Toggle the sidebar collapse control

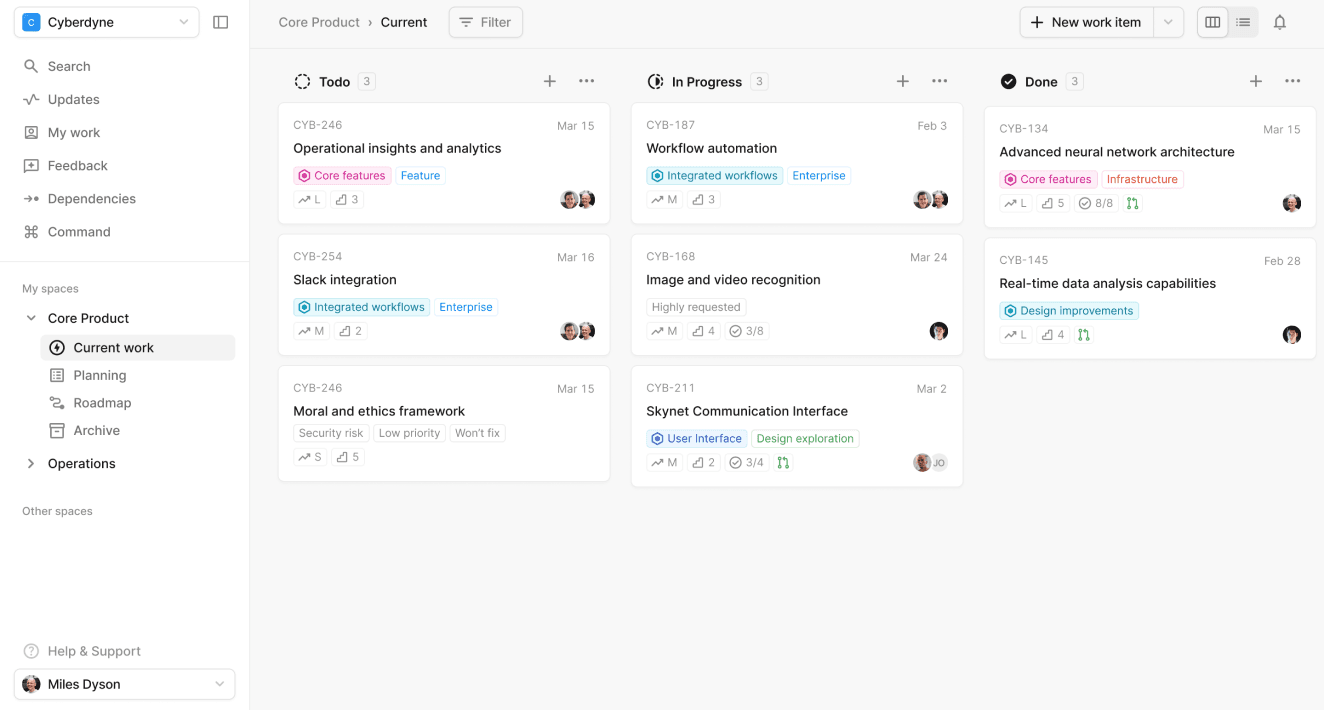click(220, 21)
